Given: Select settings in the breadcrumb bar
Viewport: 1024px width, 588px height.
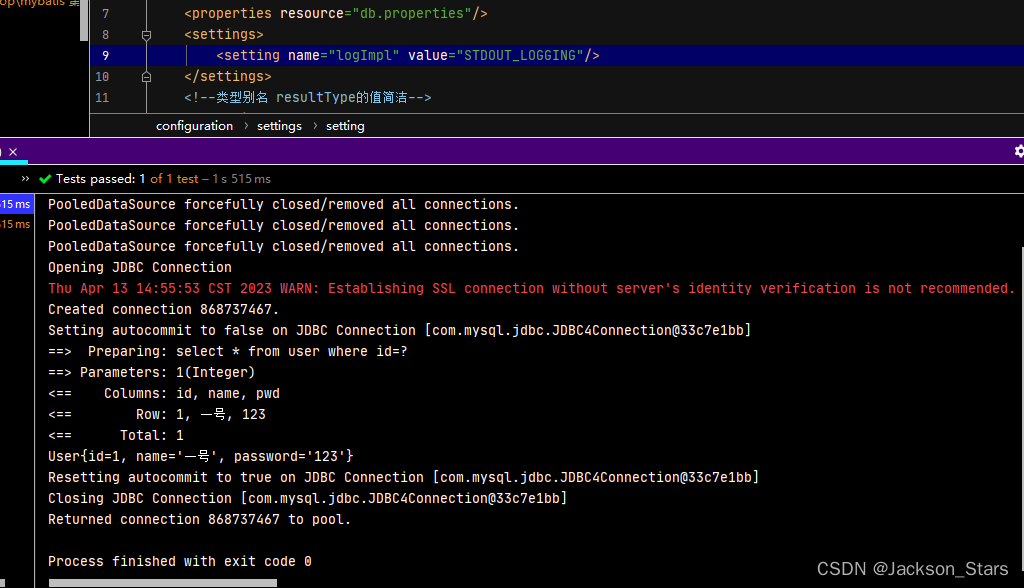Looking at the screenshot, I should click(x=278, y=125).
